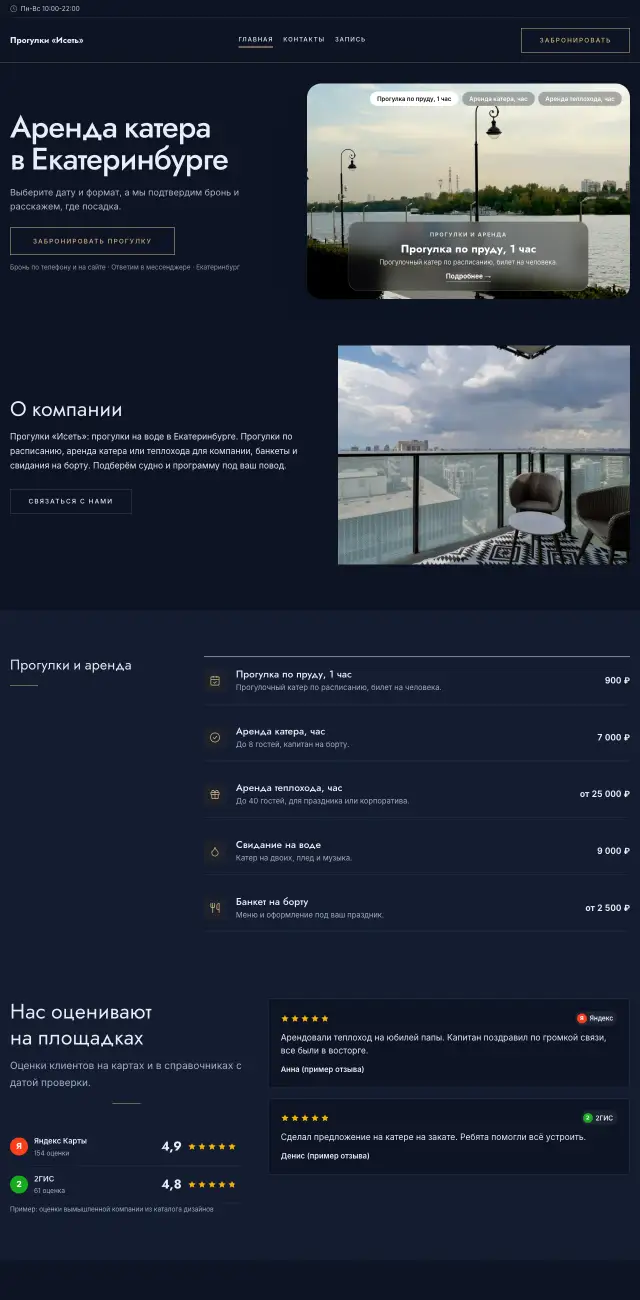
Task: Click the 900 ₽ price
Action: click(x=617, y=681)
